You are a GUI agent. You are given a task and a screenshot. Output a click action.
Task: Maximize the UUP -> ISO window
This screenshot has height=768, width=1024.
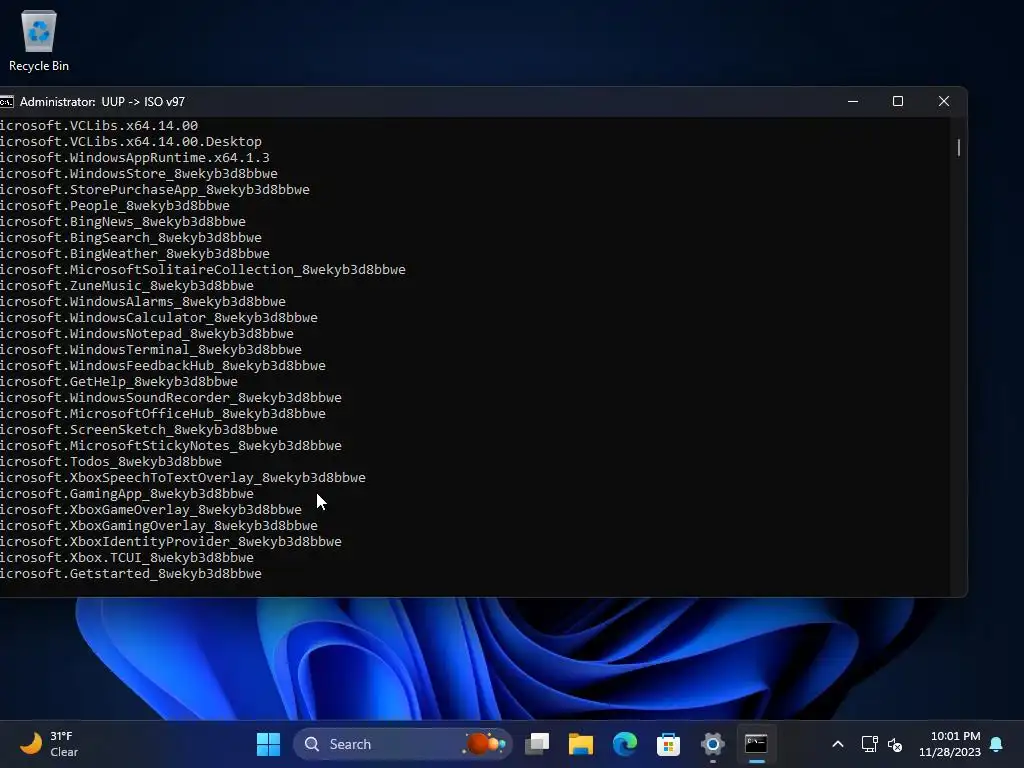(x=898, y=101)
